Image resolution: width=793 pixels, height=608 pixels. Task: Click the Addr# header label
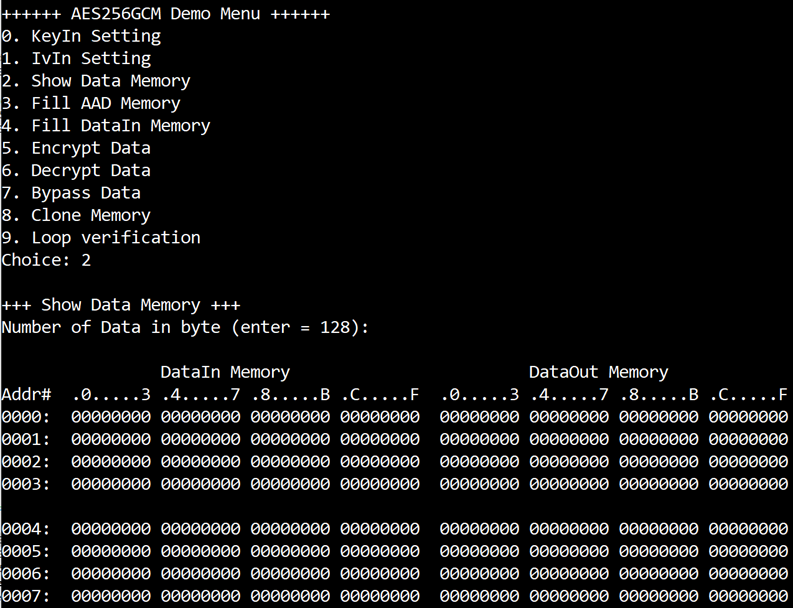tap(26, 395)
